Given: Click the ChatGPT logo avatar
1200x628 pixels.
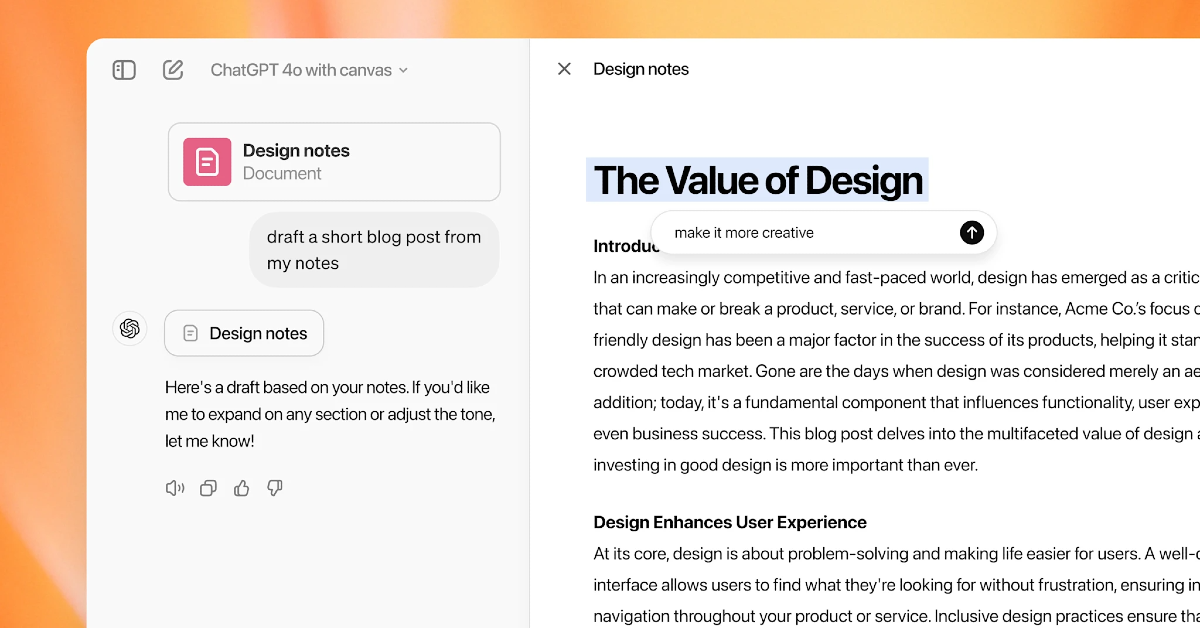Looking at the screenshot, I should [130, 328].
